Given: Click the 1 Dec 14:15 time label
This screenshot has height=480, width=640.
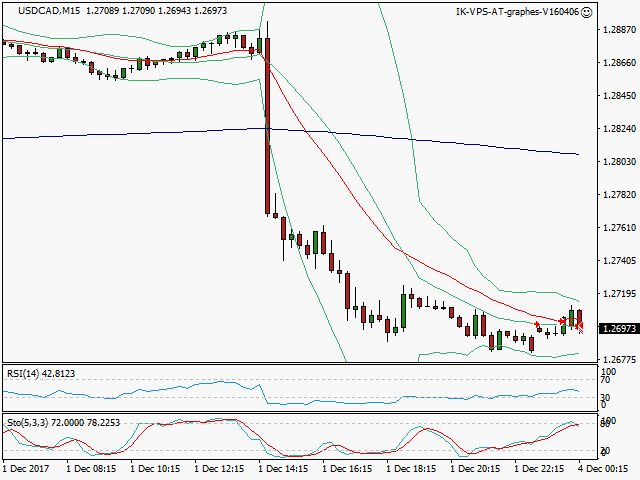Looking at the screenshot, I should [x=282, y=467].
